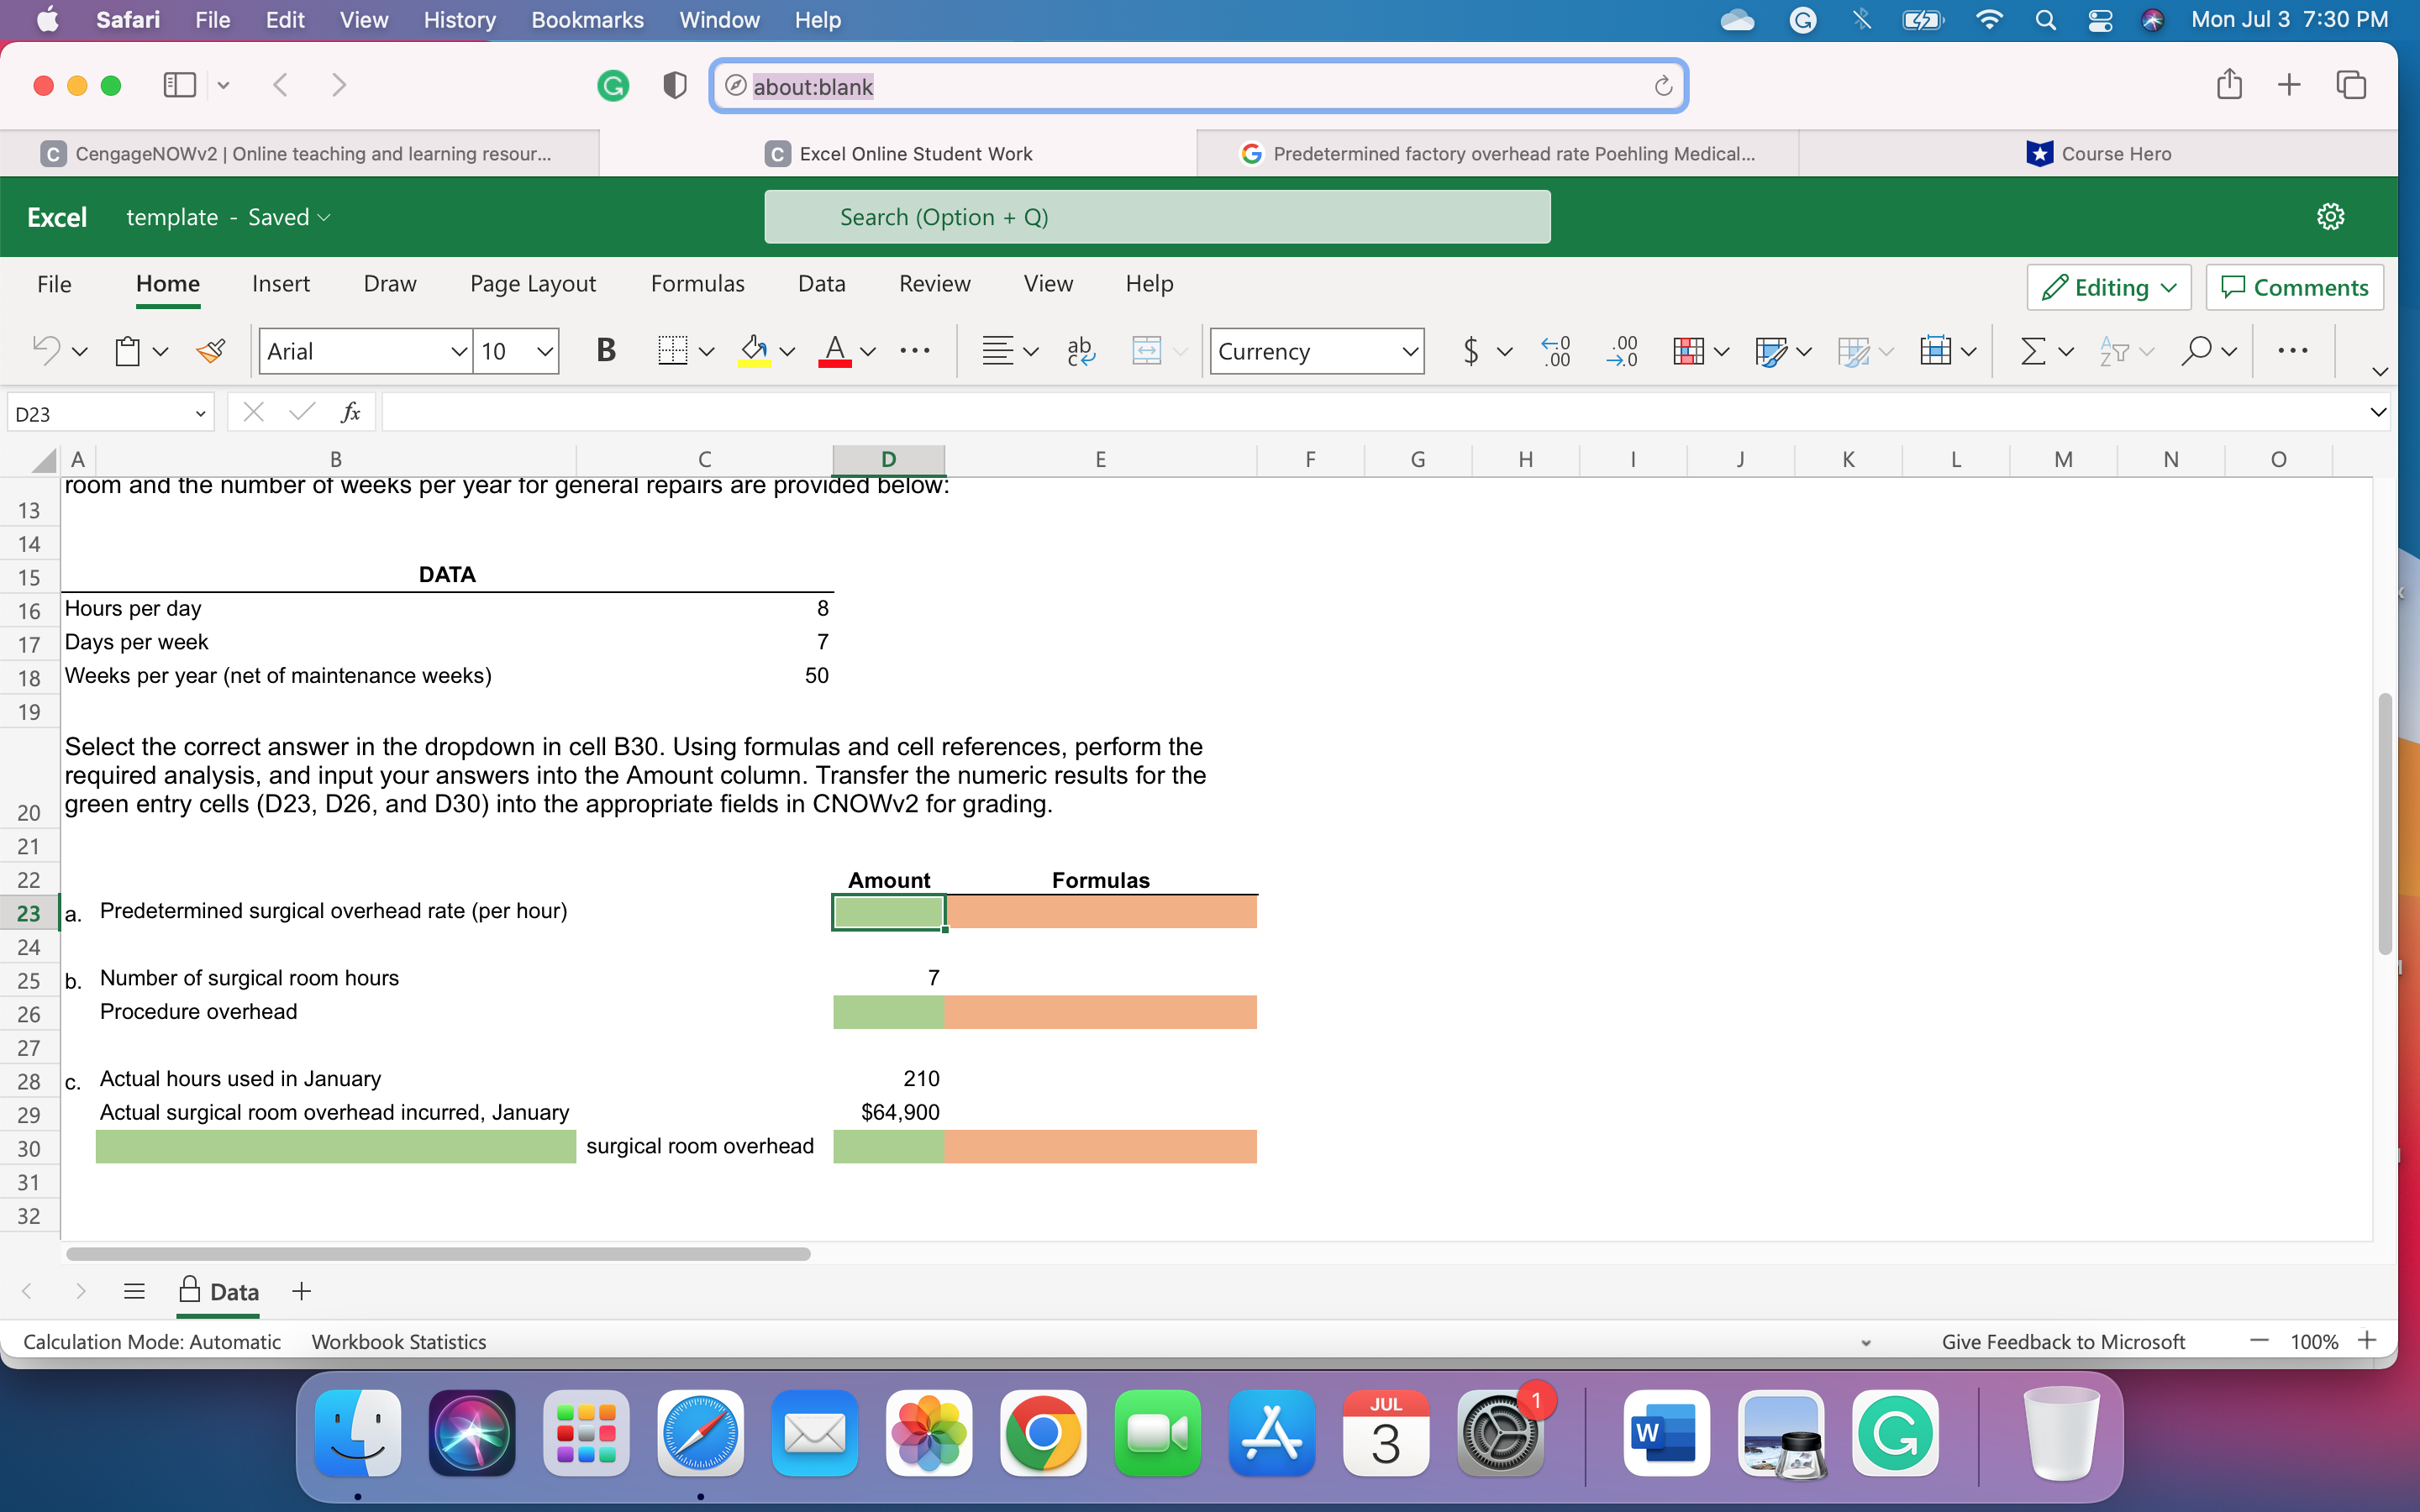
Task: Toggle Bold formatting
Action: 605,351
